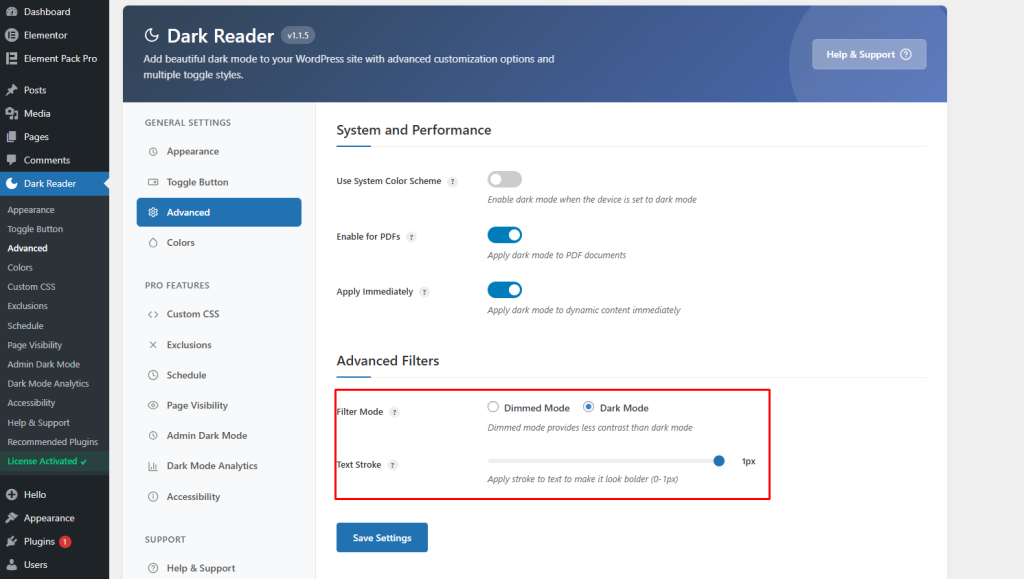
Task: Turn off the Apply Immediately switch
Action: click(504, 289)
